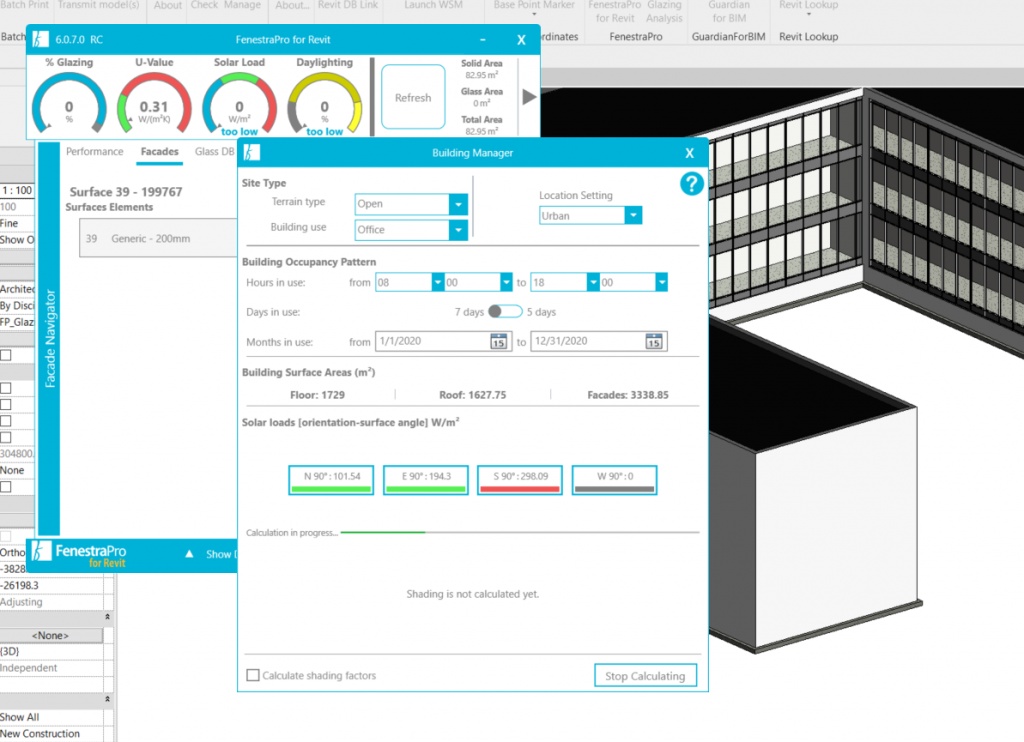Click the Launch WSM ribbon button
Image resolution: width=1024 pixels, height=742 pixels.
433,5
